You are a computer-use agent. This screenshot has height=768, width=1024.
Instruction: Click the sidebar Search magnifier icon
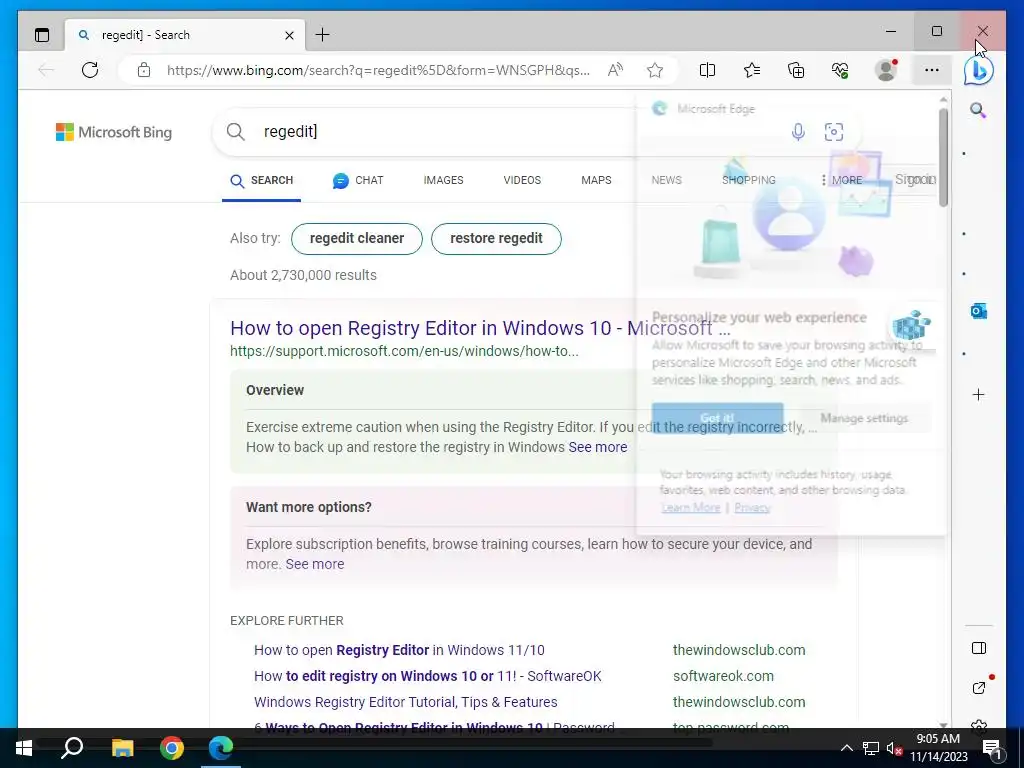tap(978, 110)
